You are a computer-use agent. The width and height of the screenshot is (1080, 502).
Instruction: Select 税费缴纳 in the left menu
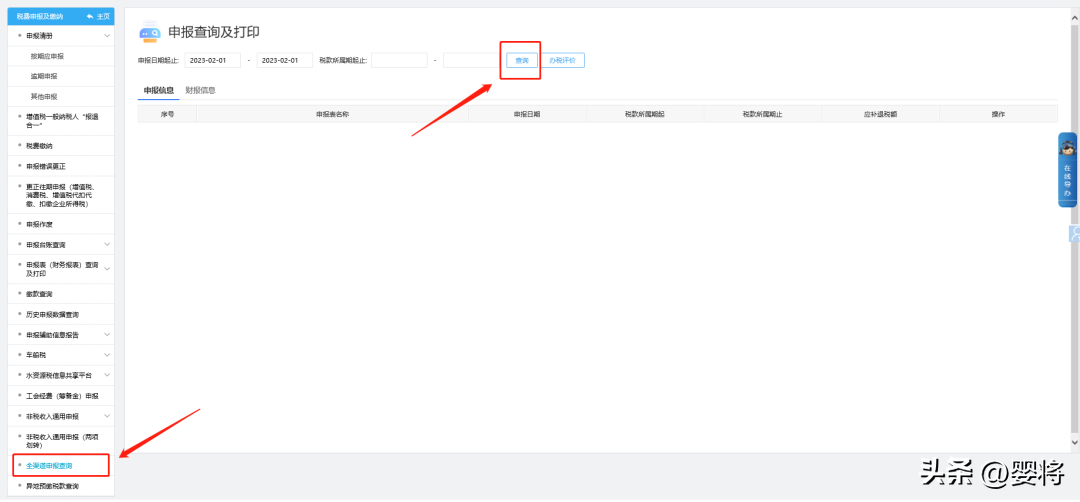[61, 146]
